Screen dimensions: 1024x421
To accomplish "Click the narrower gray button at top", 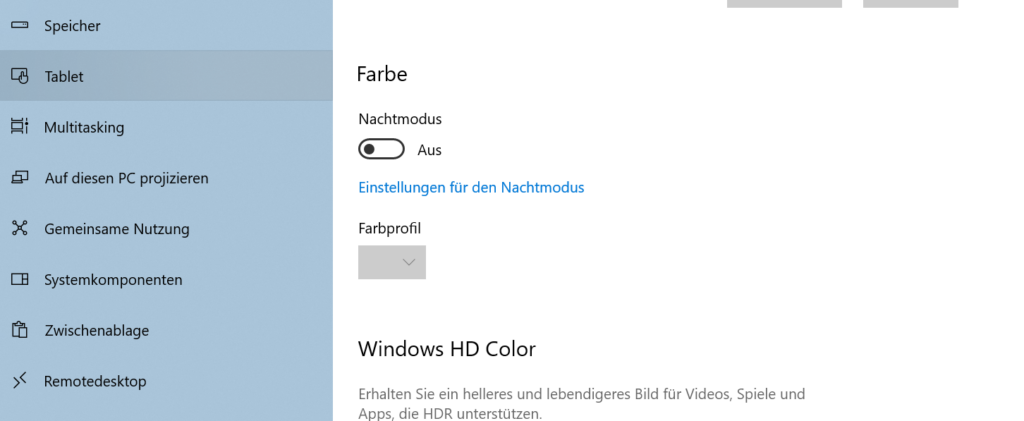I will click(x=910, y=3).
